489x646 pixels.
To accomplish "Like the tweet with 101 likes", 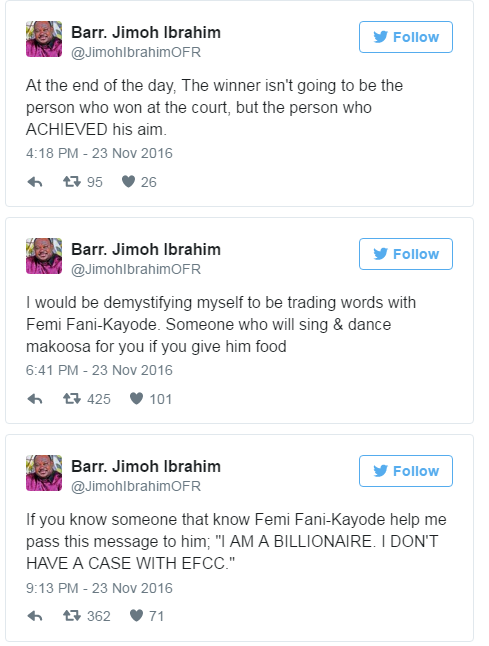I will [136, 399].
